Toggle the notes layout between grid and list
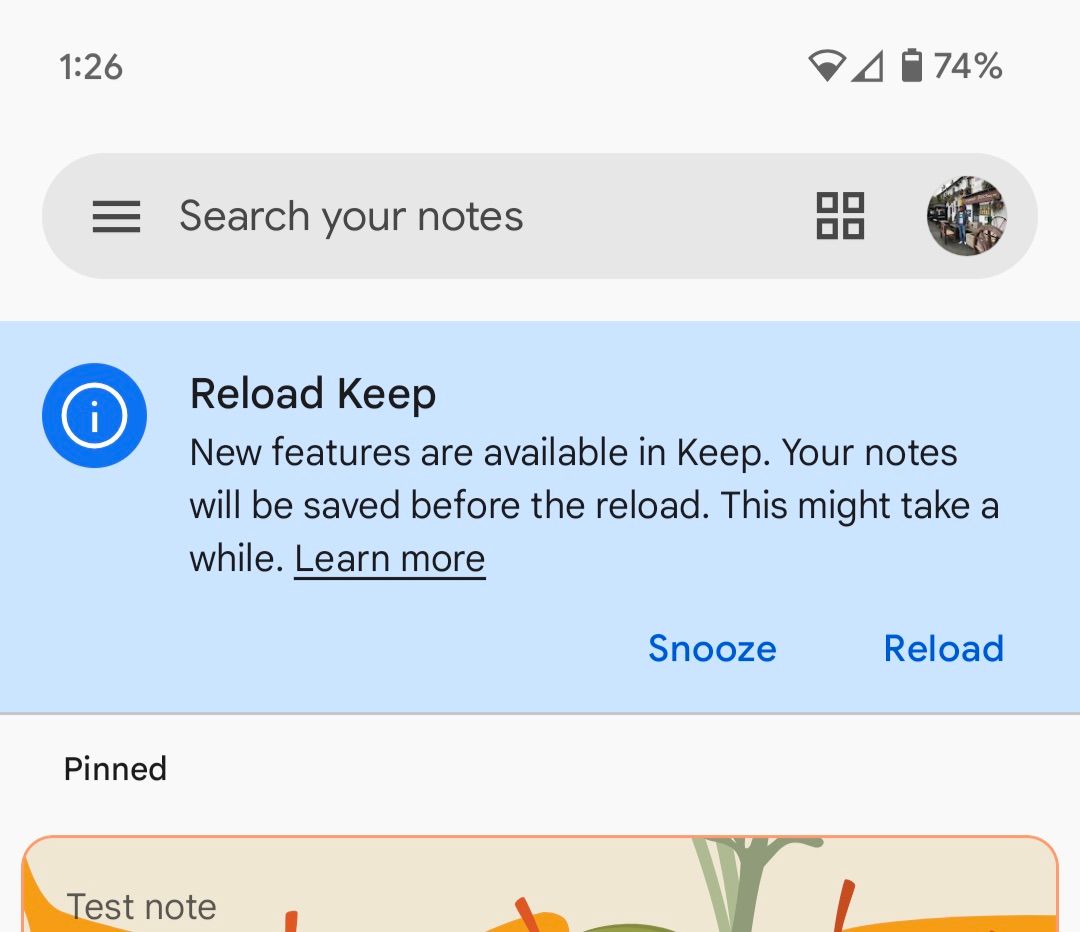 838,216
